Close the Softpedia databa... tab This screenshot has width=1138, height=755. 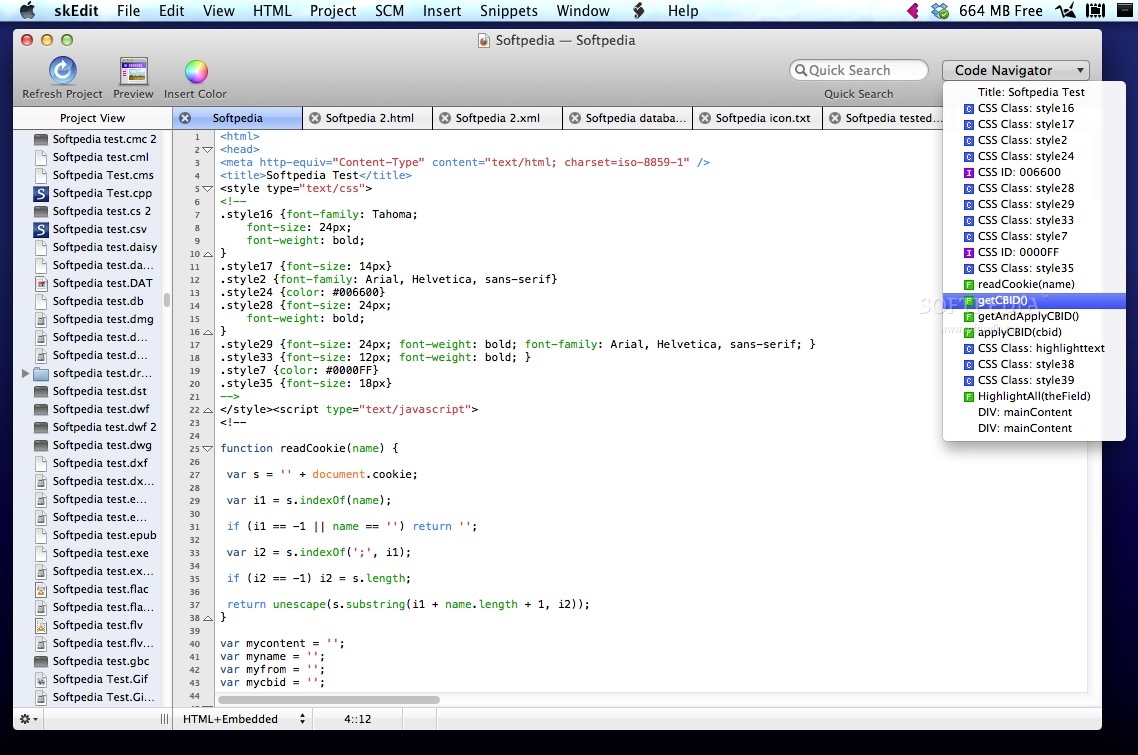coord(575,118)
